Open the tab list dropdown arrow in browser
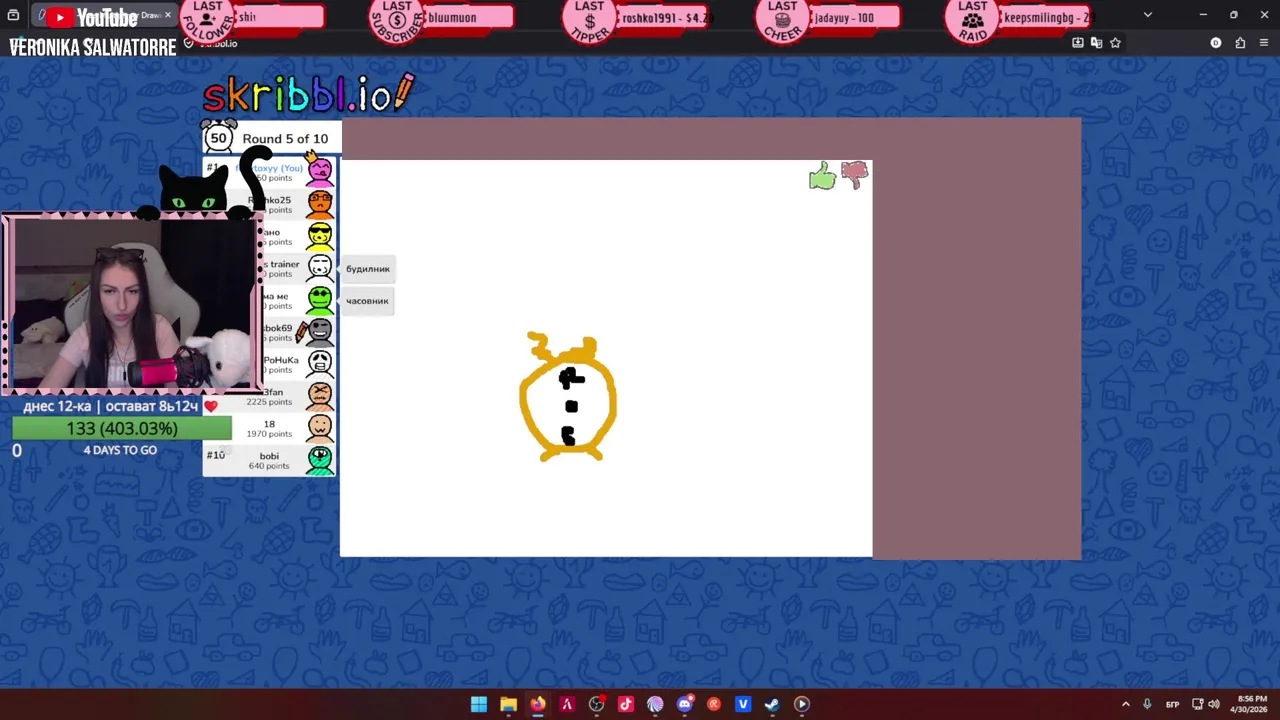The image size is (1280, 720). [1148, 15]
